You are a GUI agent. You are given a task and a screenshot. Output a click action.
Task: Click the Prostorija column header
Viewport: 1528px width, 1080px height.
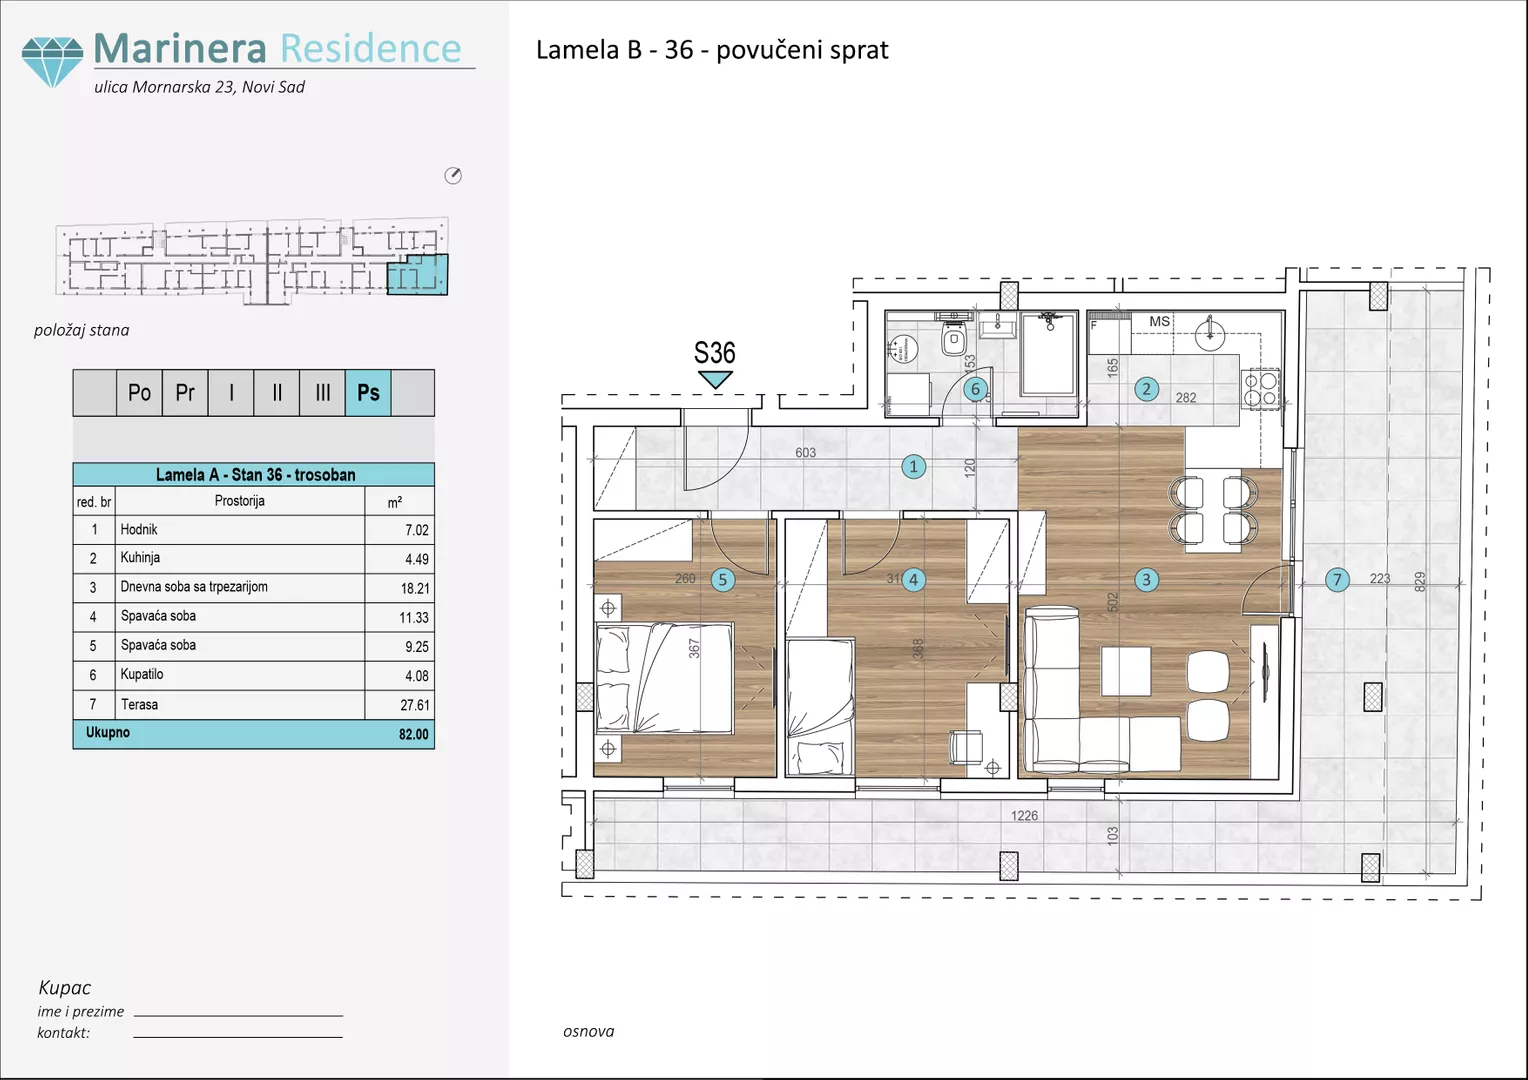[239, 501]
